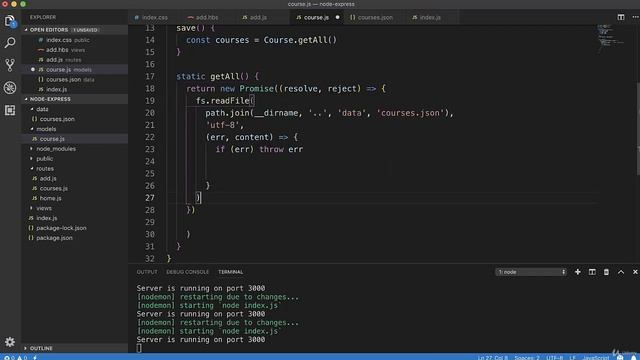Open courses.json data in Open Editors list
640x360 pixels.
75,80
